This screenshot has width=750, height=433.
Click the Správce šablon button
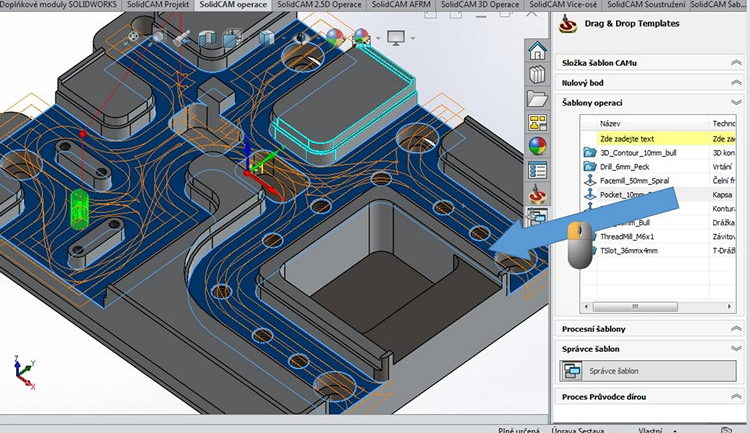click(648, 371)
